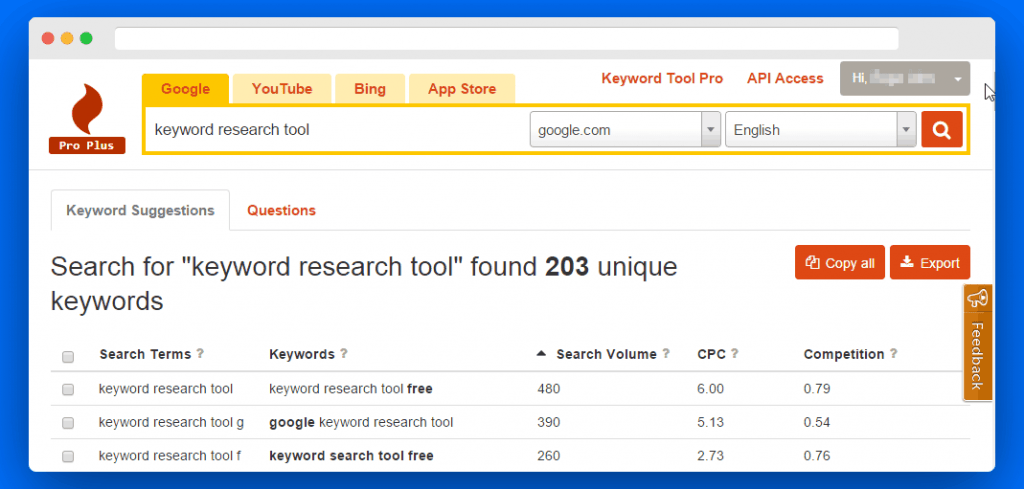Sort by the CPC column header
This screenshot has height=489, width=1024.
(711, 354)
